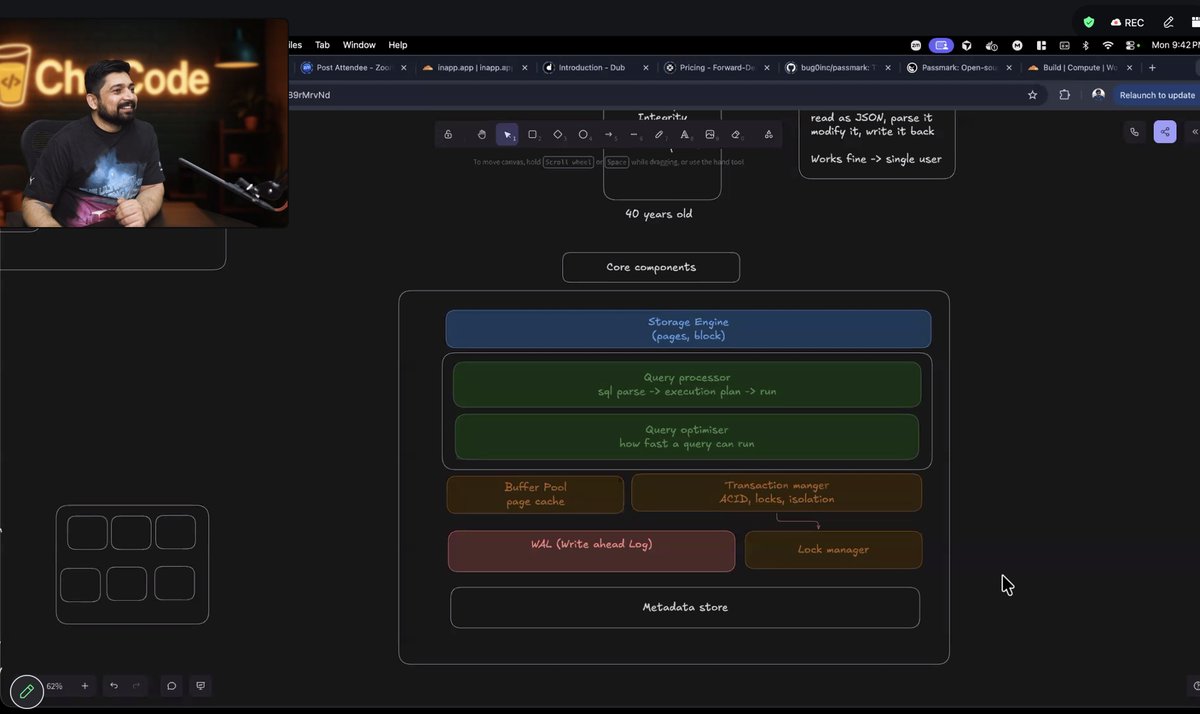The width and height of the screenshot is (1200, 714).
Task: Toggle the canvas lock icon
Action: 448,134
